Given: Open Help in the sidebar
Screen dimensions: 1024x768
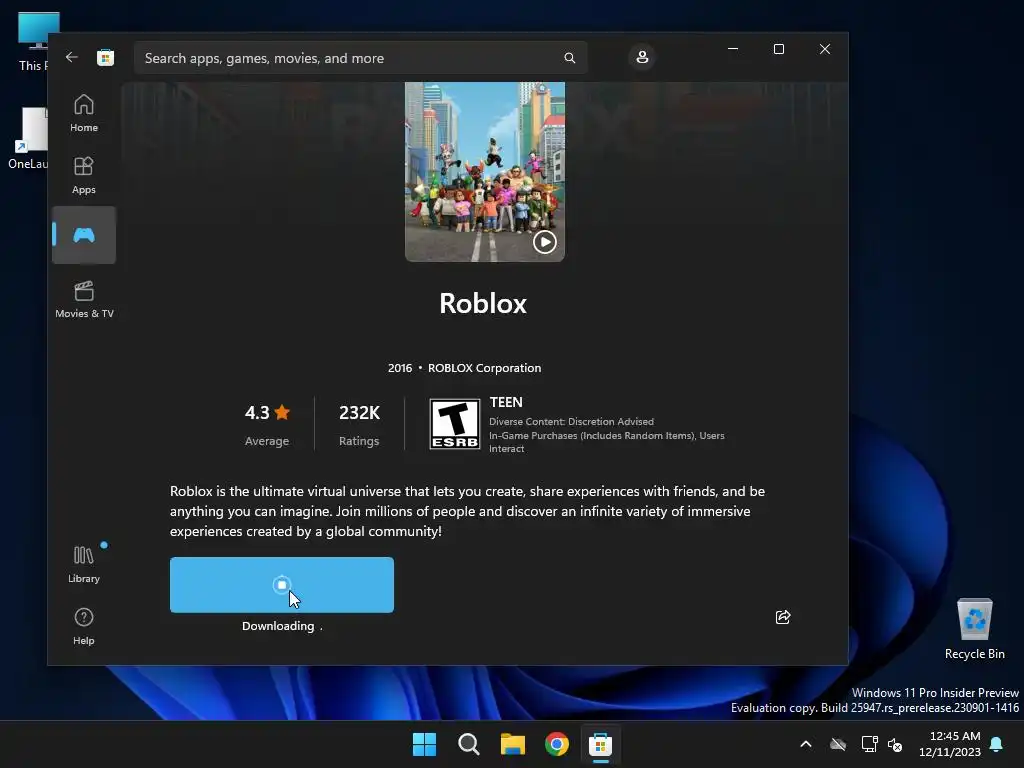Looking at the screenshot, I should pos(84,626).
